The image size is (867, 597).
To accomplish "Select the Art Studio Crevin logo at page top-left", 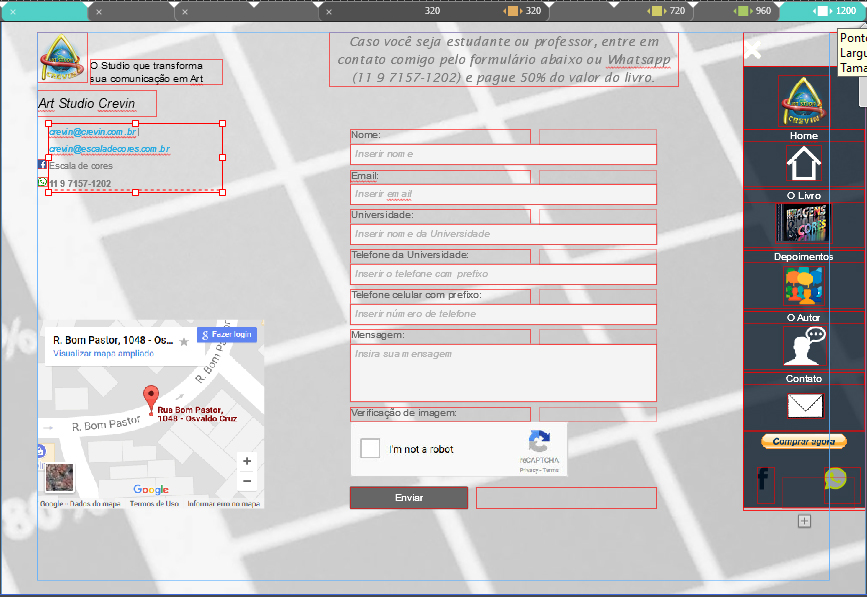I will [62, 57].
